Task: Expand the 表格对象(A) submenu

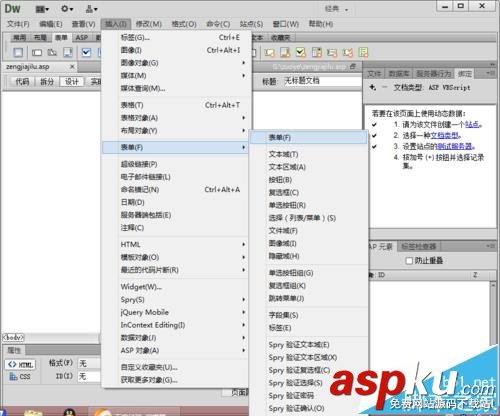Action: coord(176,118)
